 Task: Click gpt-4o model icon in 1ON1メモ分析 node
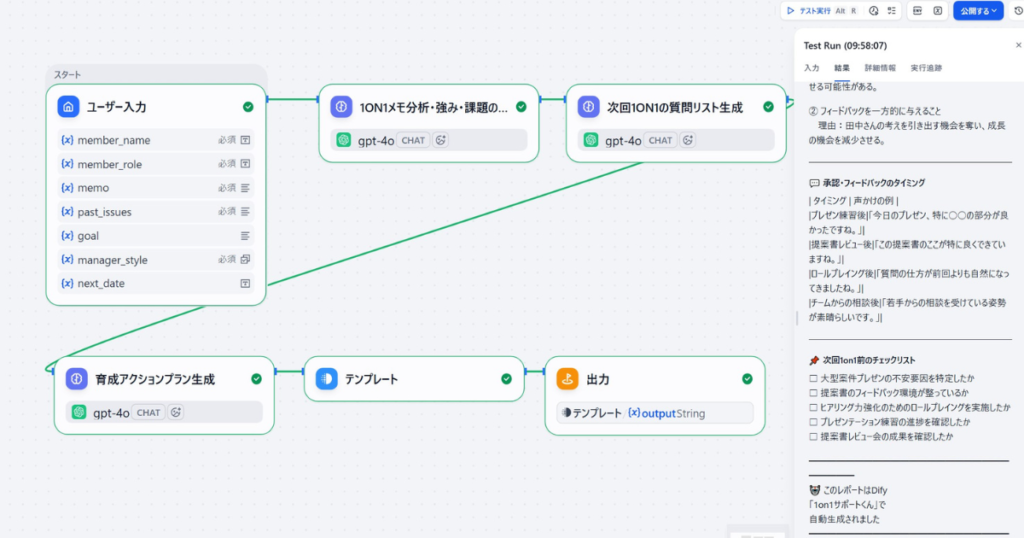point(344,140)
